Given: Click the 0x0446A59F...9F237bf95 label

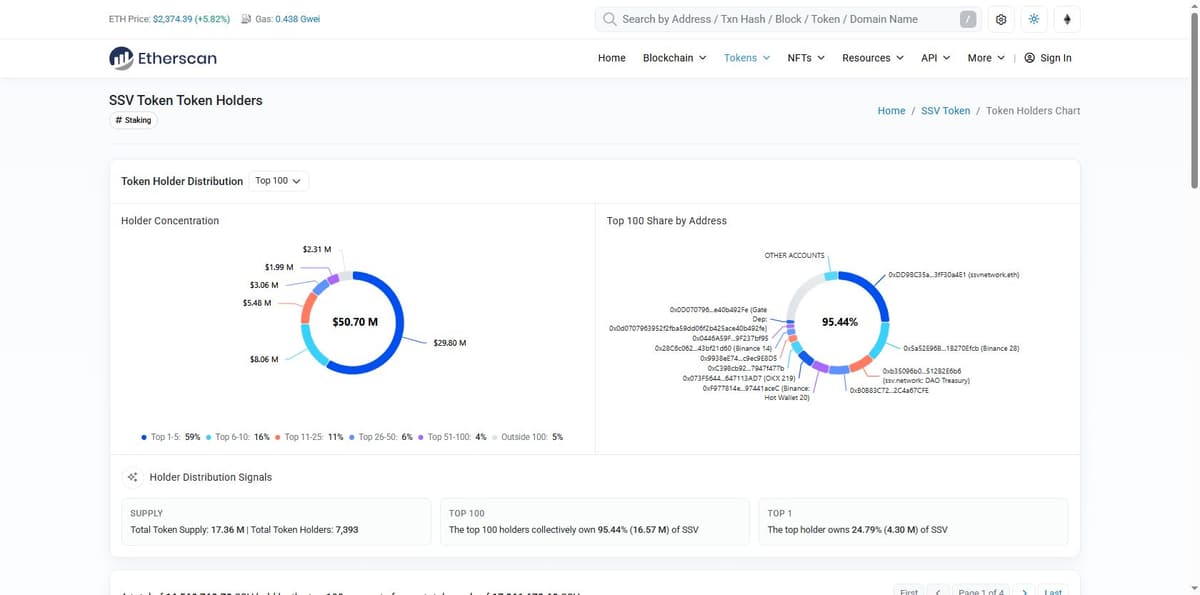Looking at the screenshot, I should pos(730,338).
